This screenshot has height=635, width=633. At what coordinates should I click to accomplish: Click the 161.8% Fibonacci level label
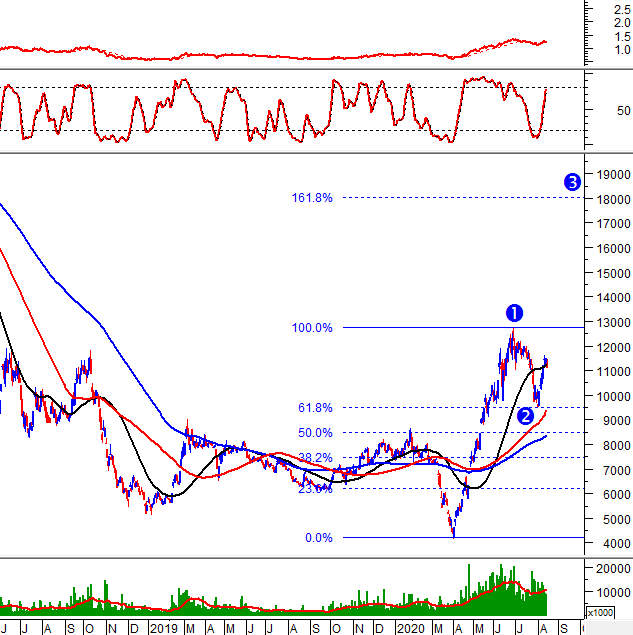(x=312, y=198)
